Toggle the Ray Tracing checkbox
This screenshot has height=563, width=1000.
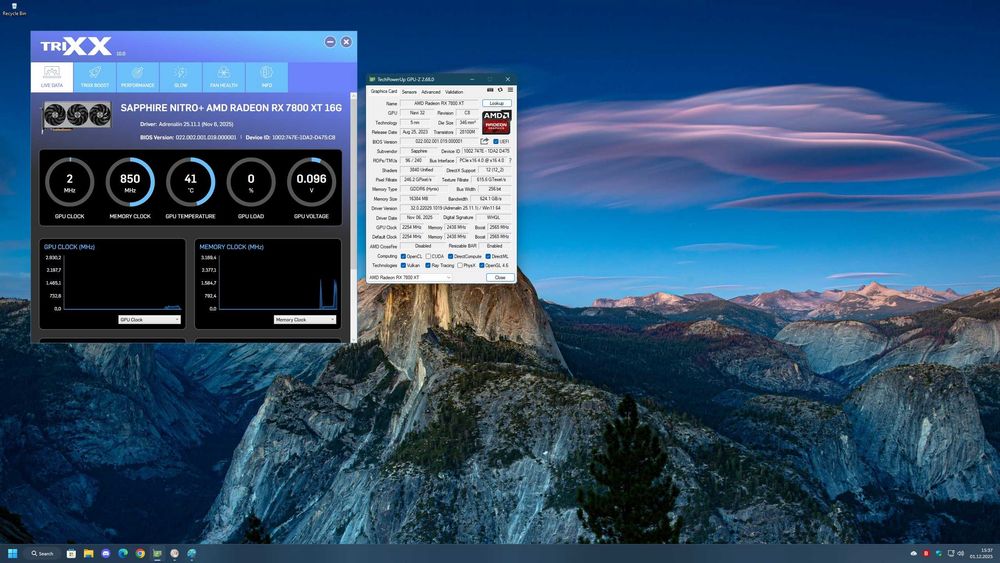[x=428, y=265]
